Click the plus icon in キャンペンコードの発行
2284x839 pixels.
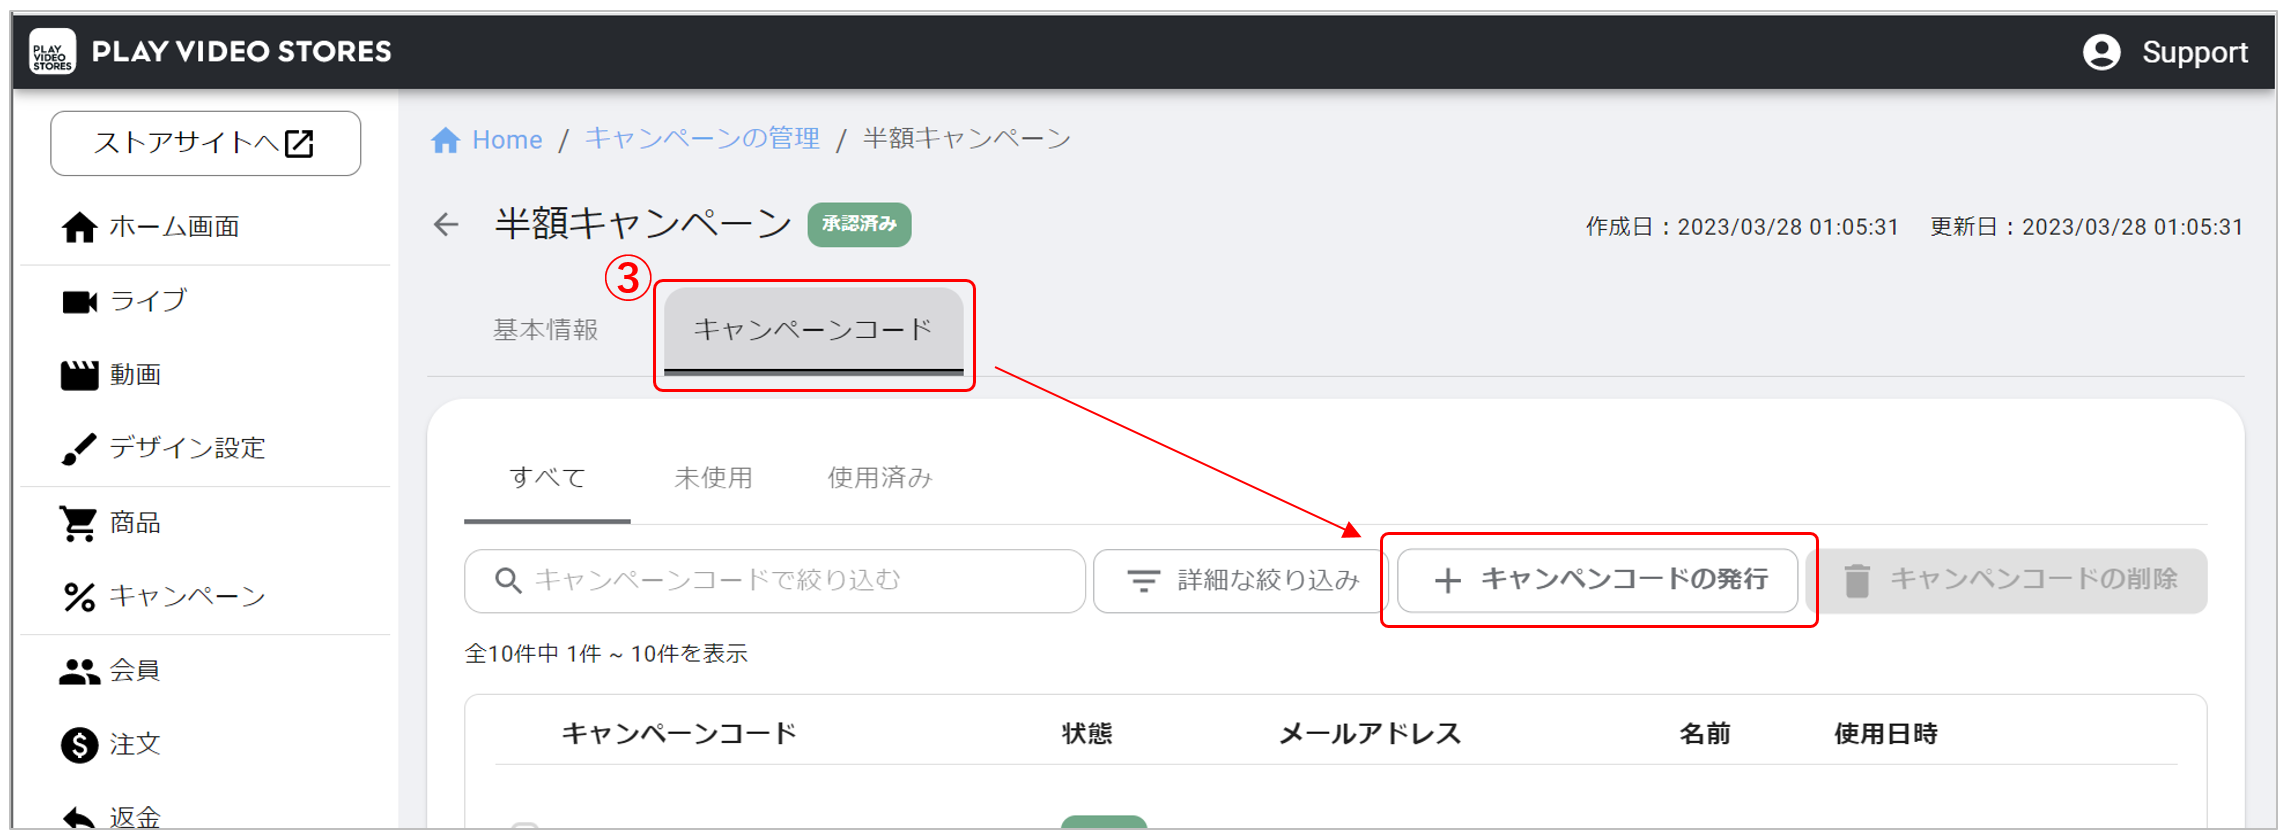(1447, 581)
